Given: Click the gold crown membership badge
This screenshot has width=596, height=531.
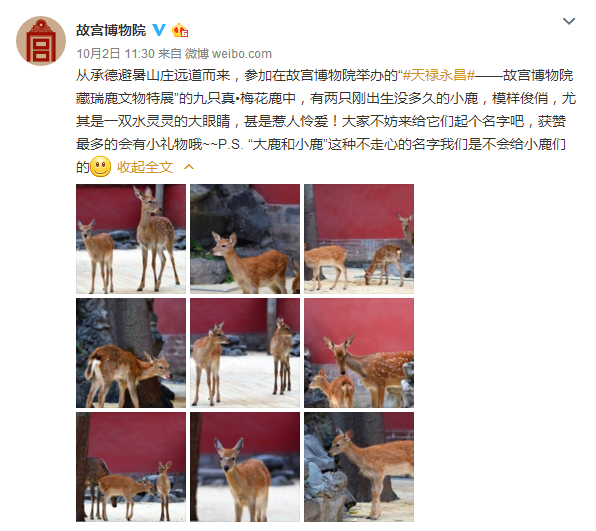Looking at the screenshot, I should pos(180,30).
